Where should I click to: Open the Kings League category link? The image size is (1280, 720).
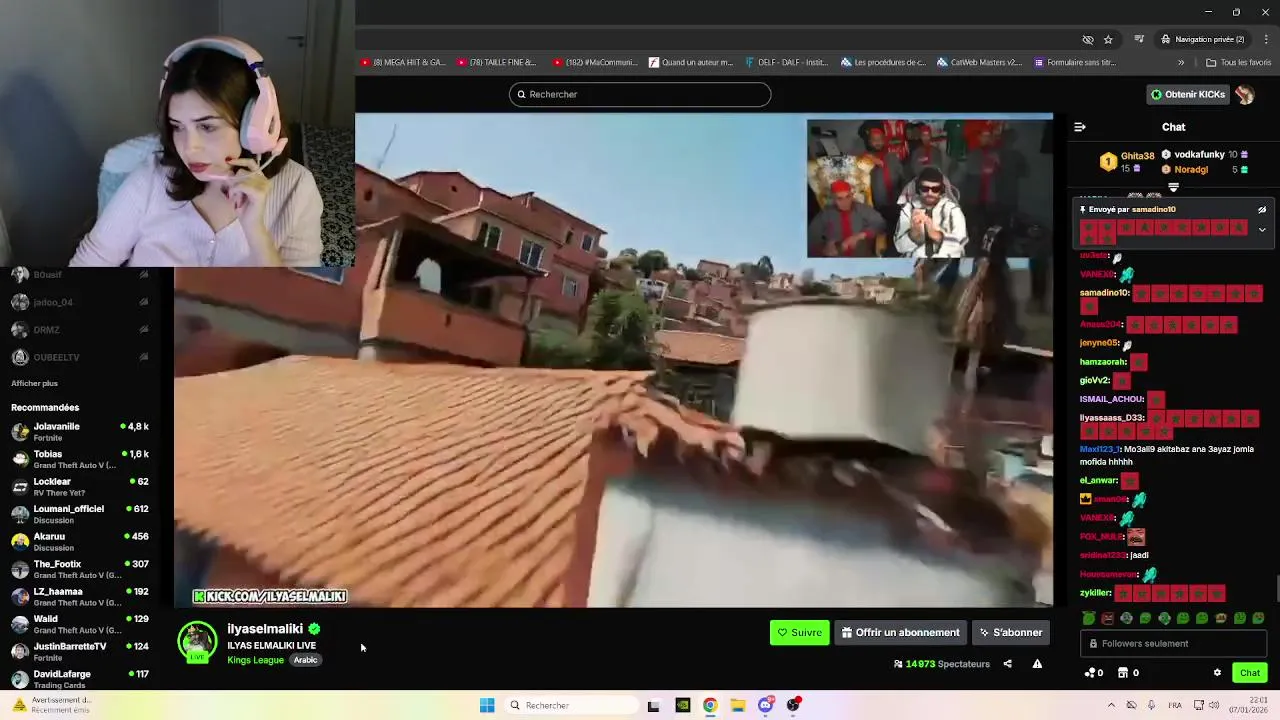tap(255, 660)
